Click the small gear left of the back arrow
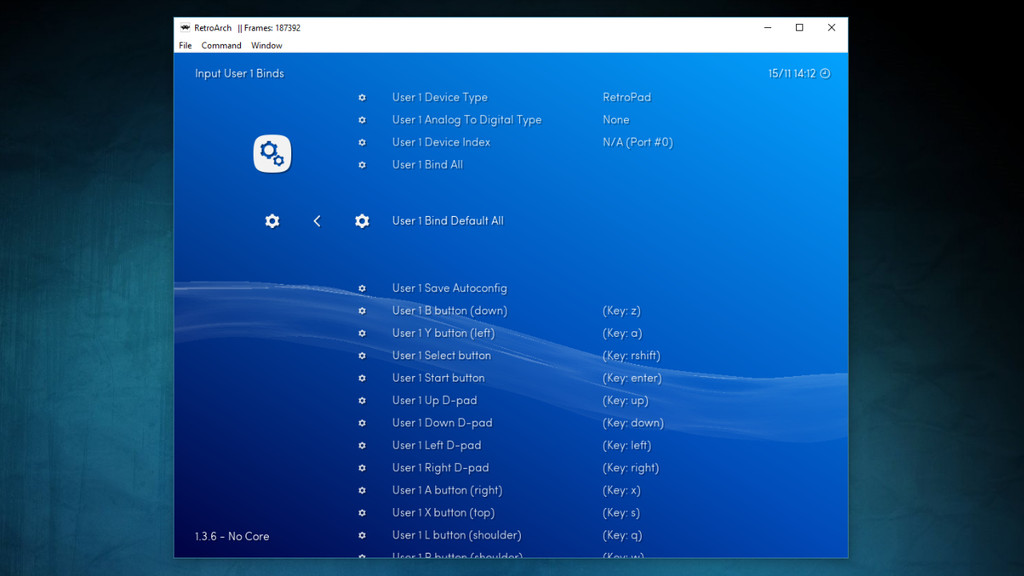1024x576 pixels. (272, 221)
